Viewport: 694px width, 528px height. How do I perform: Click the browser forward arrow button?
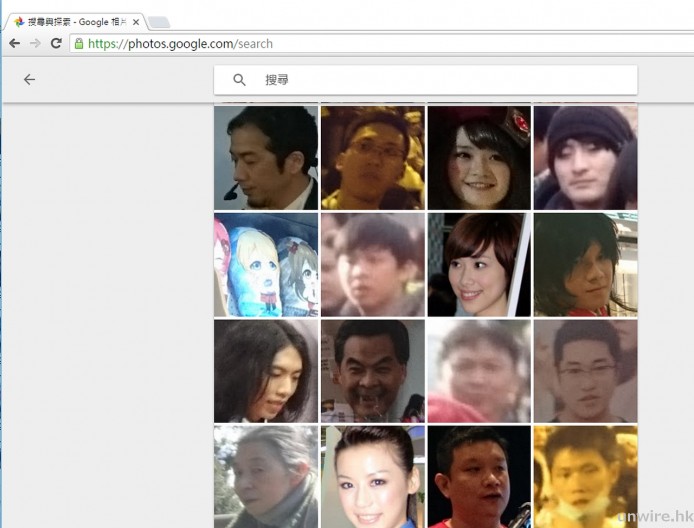coord(35,44)
